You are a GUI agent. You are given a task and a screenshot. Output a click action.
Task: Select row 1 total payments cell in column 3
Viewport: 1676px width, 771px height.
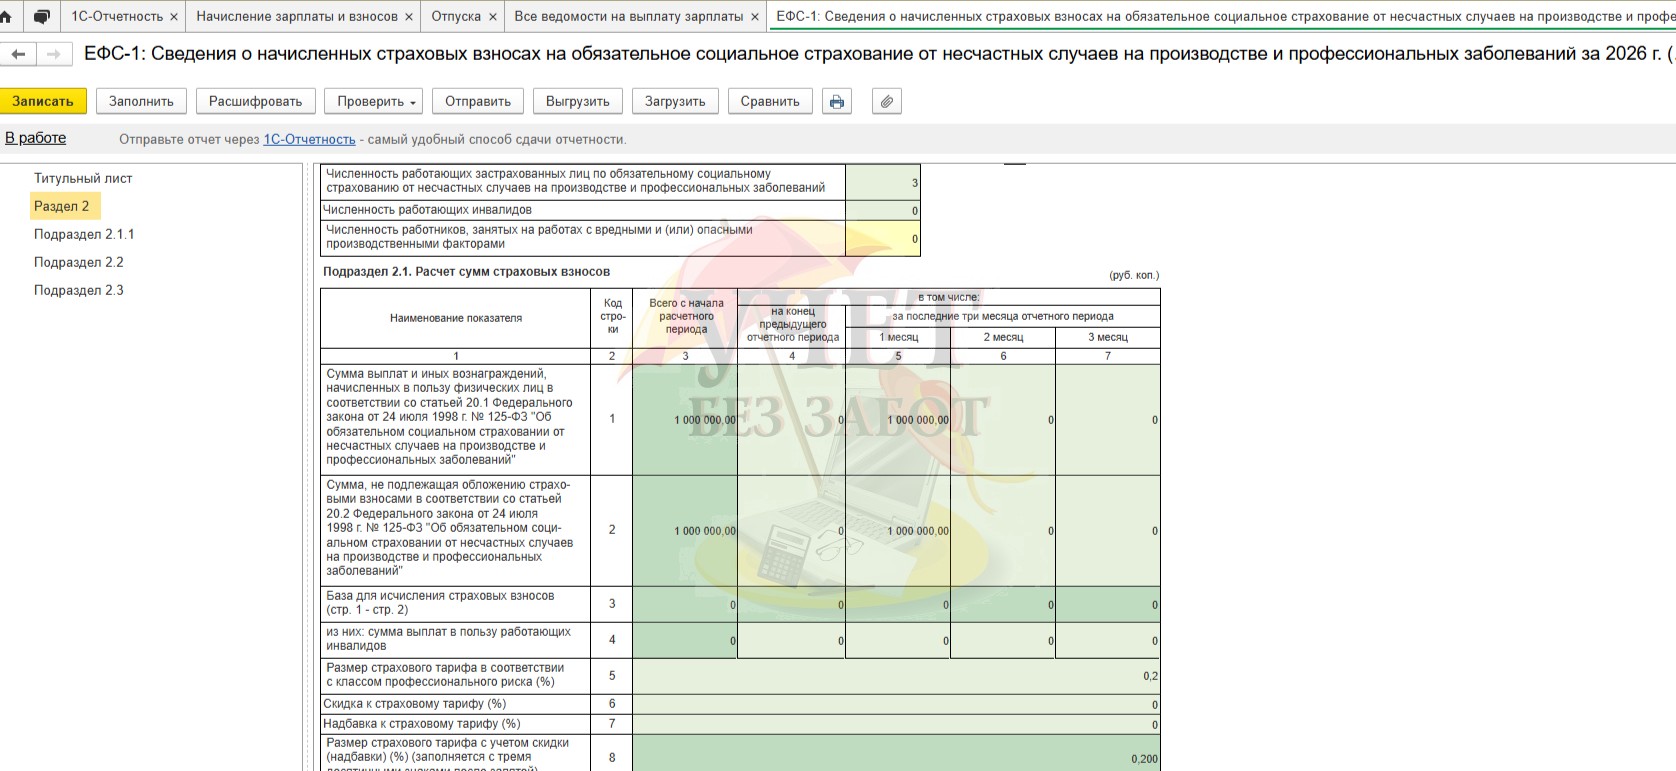(x=685, y=420)
